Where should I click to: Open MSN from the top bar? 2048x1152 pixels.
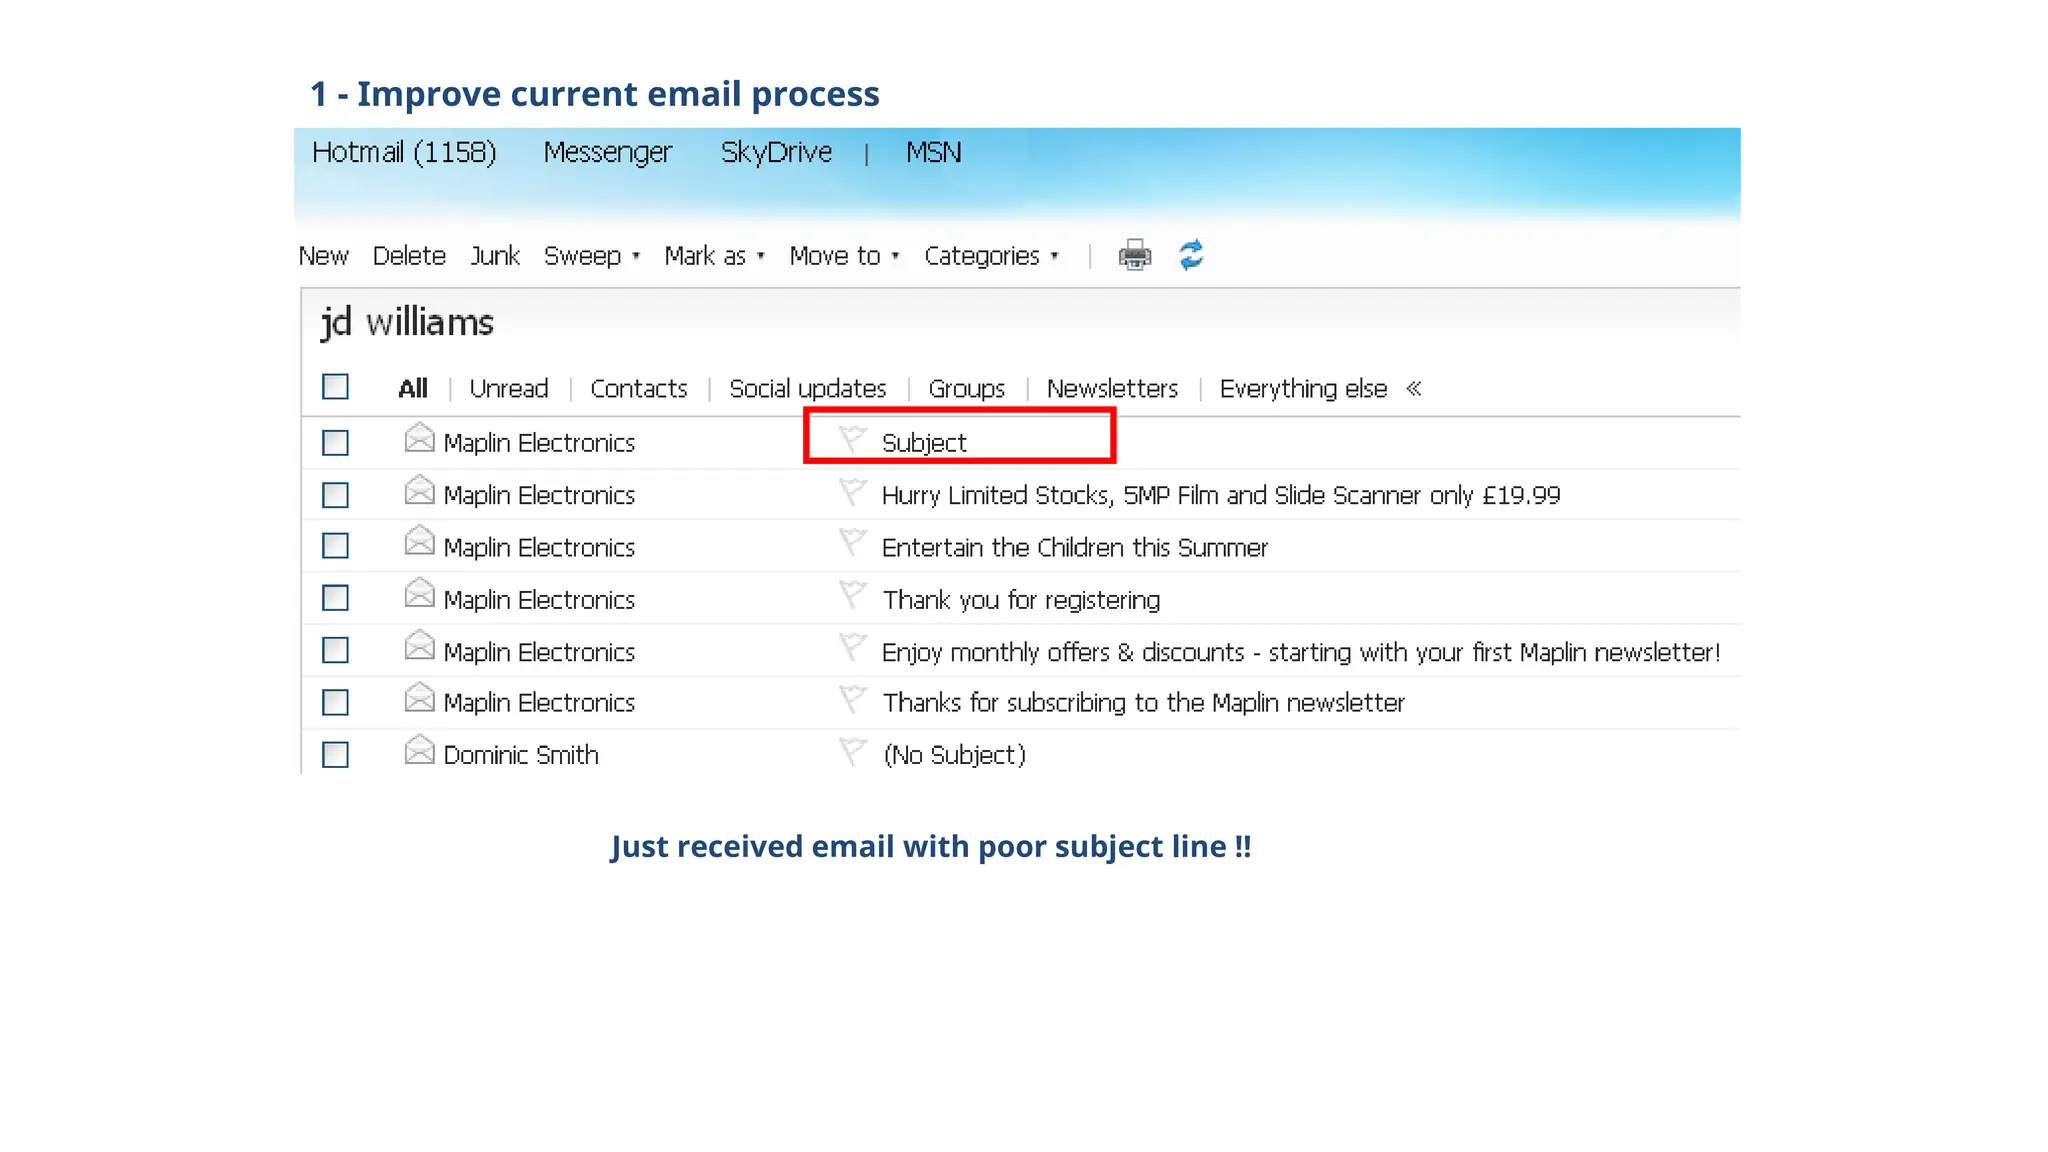tap(934, 152)
